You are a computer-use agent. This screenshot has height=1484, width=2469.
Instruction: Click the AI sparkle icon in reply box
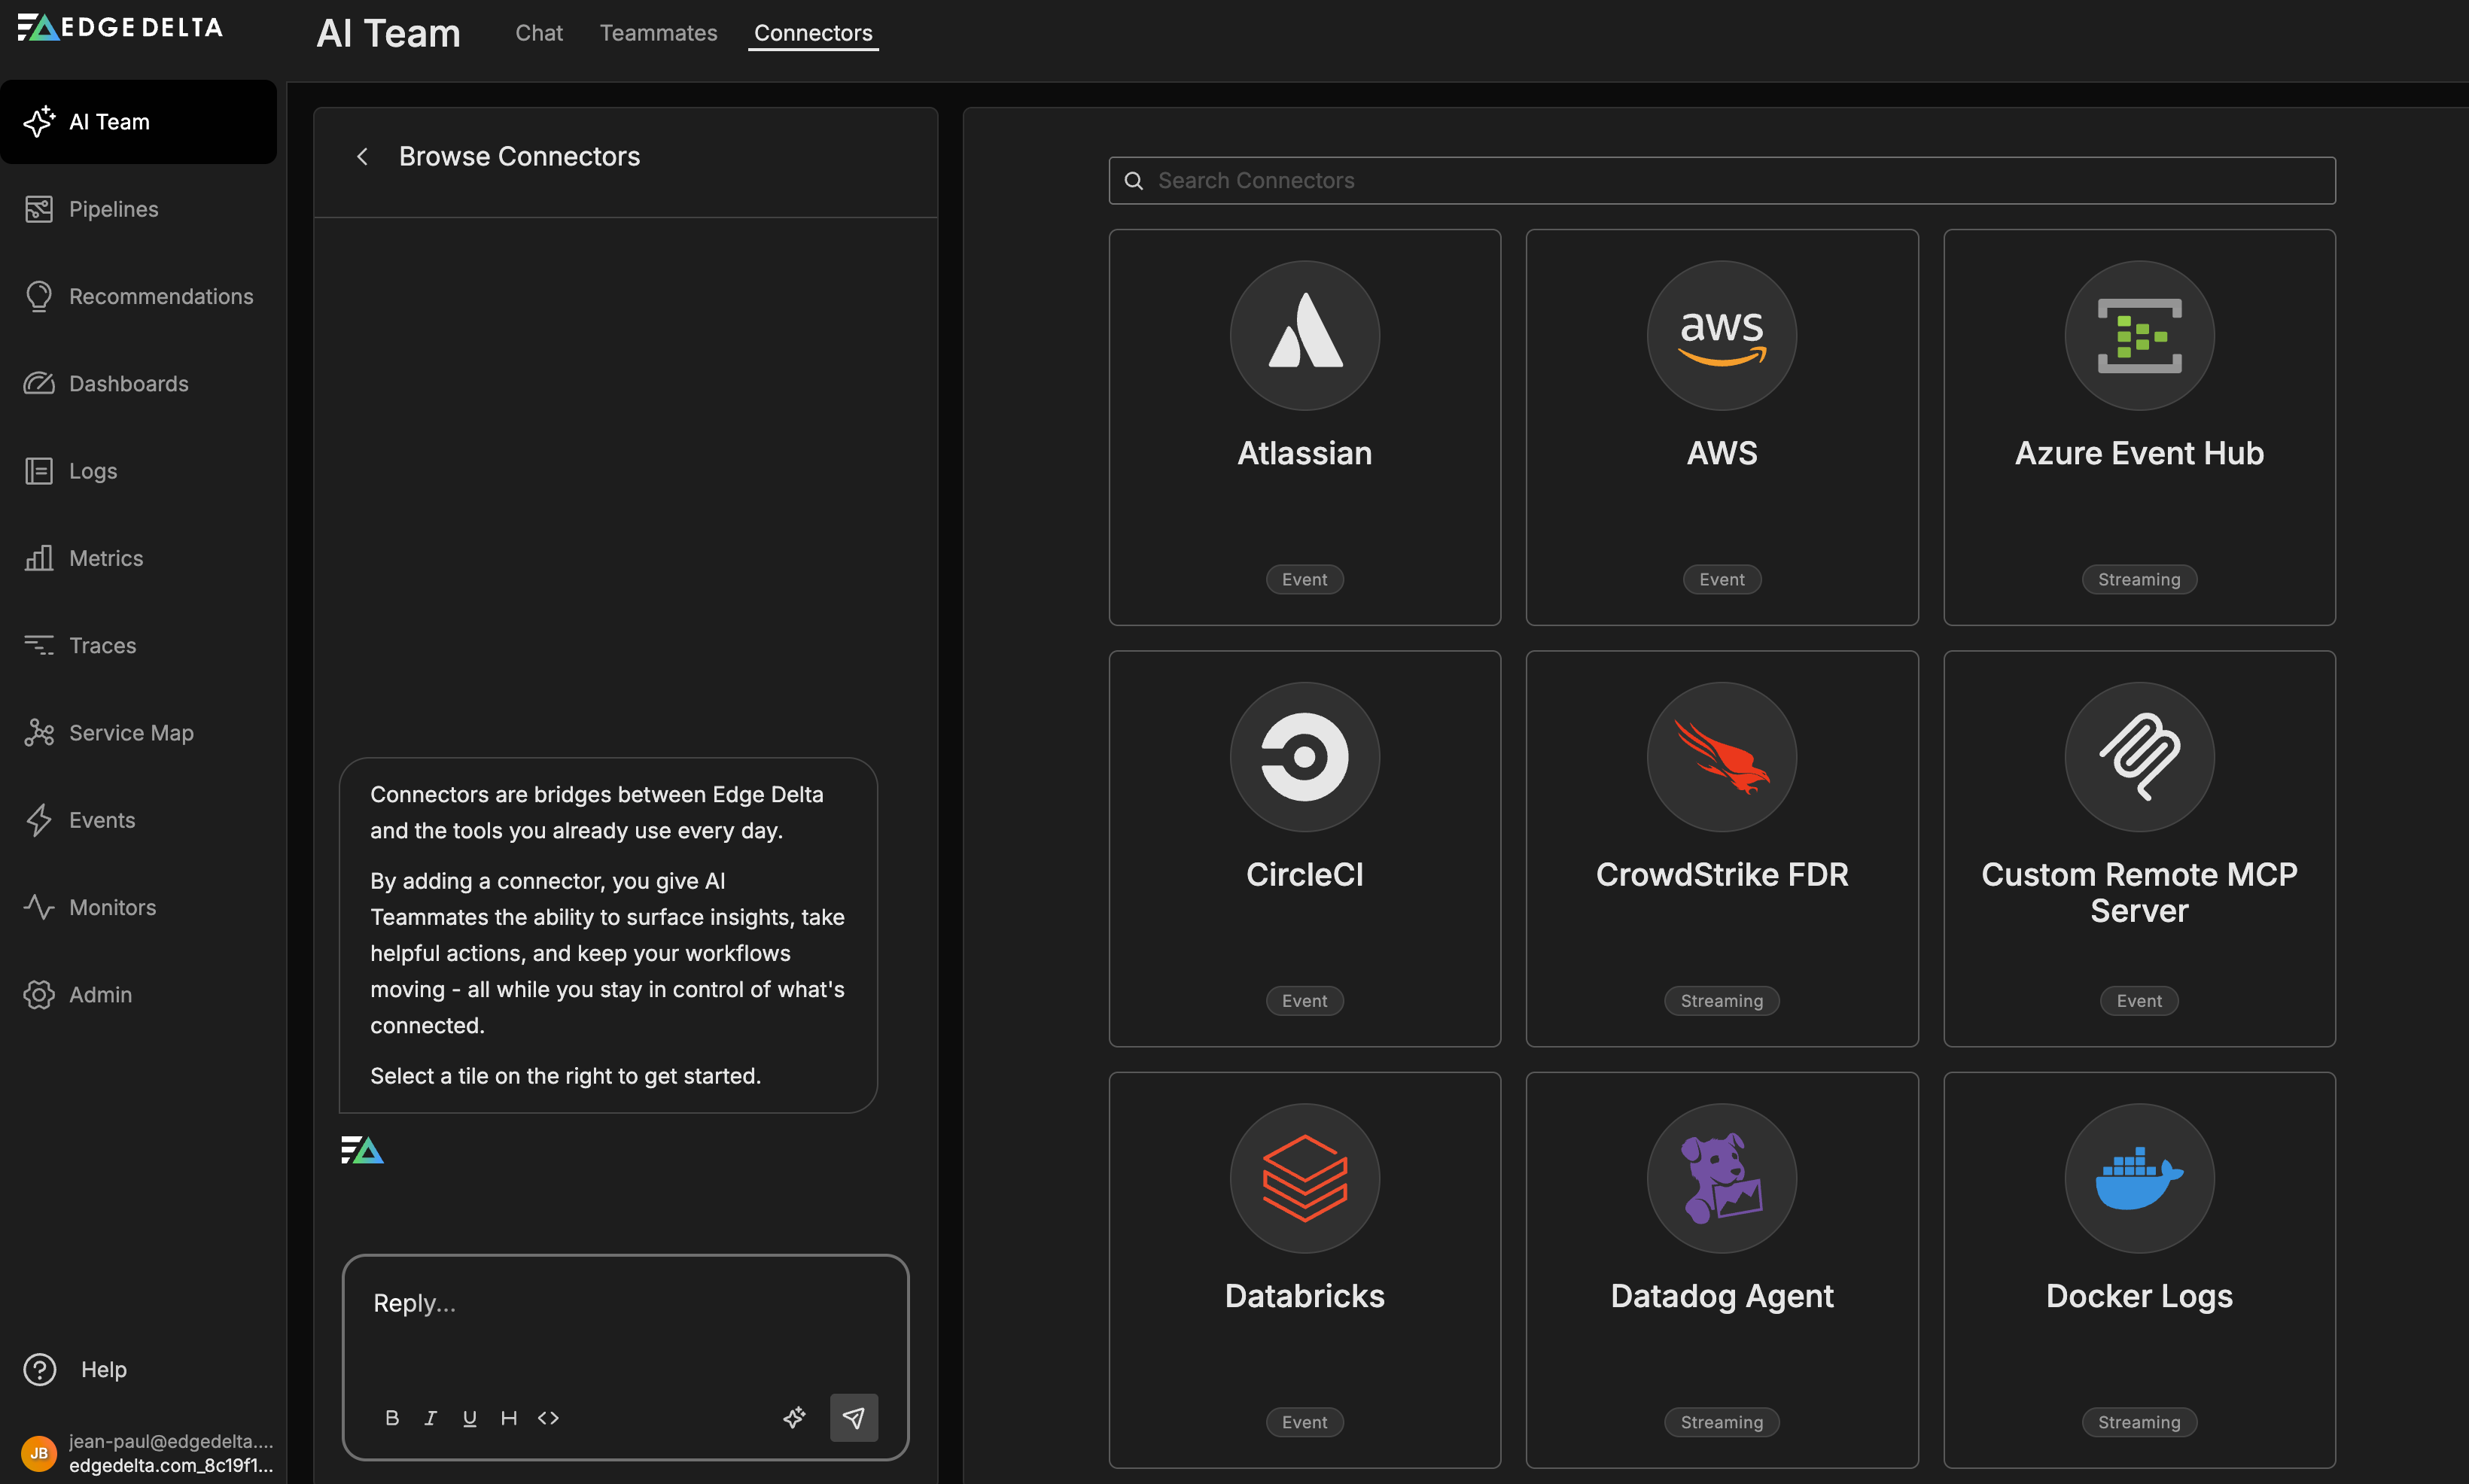click(x=794, y=1418)
